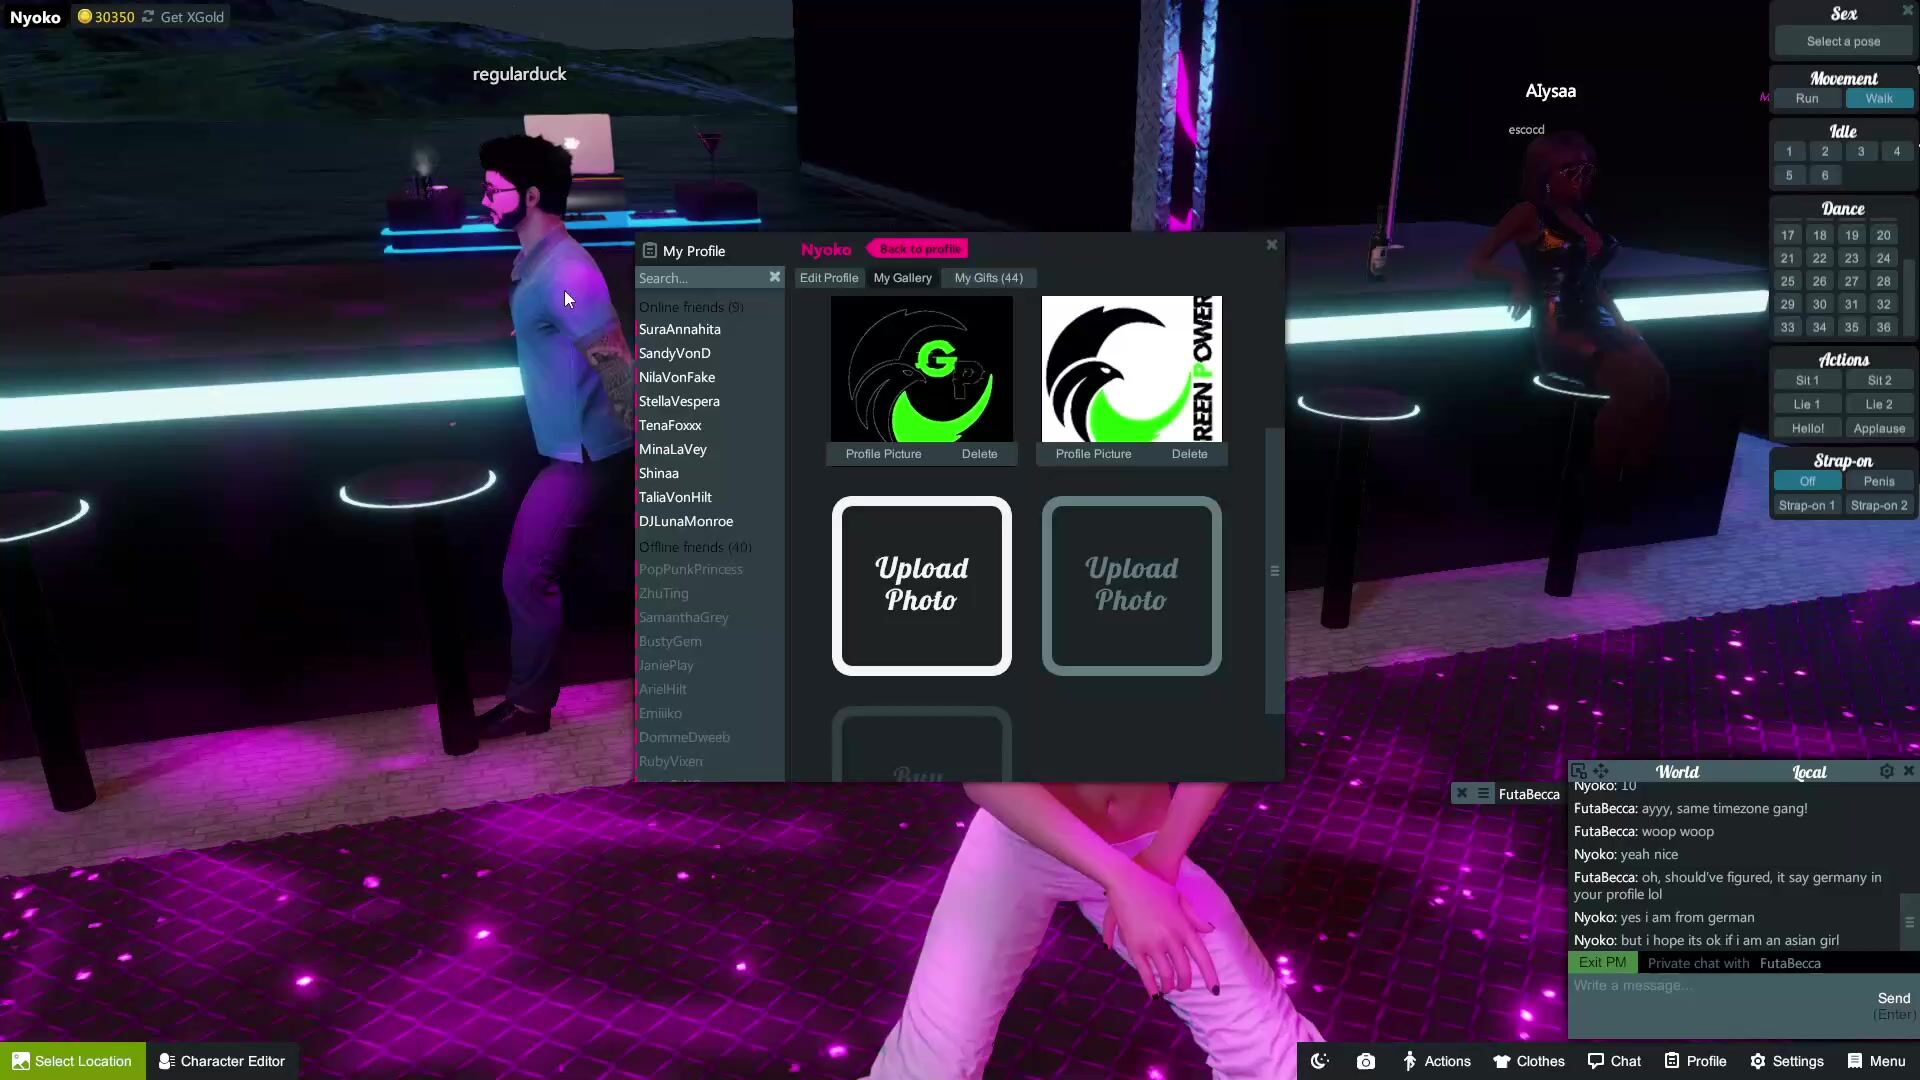Click the first Upload Photo tile

tap(921, 585)
